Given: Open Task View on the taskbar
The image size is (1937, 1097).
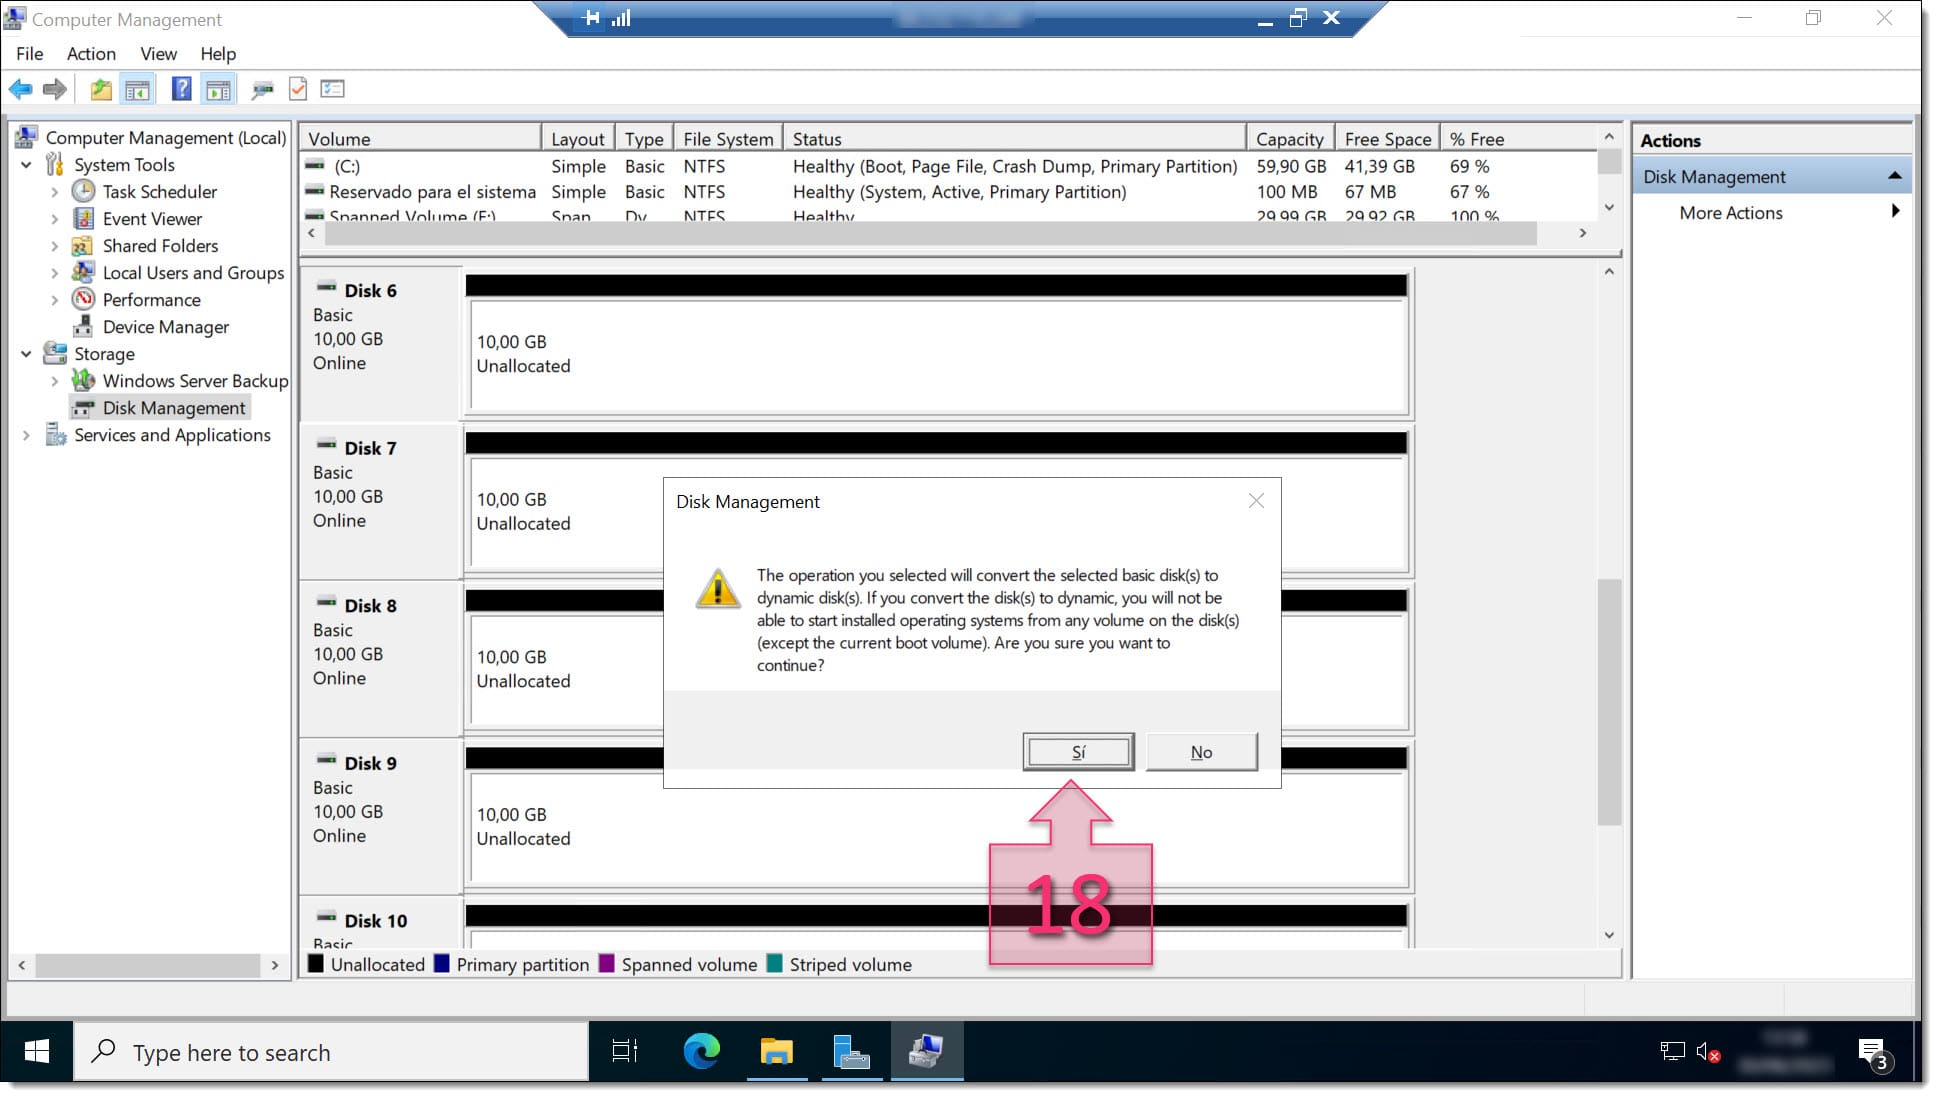Looking at the screenshot, I should (624, 1052).
